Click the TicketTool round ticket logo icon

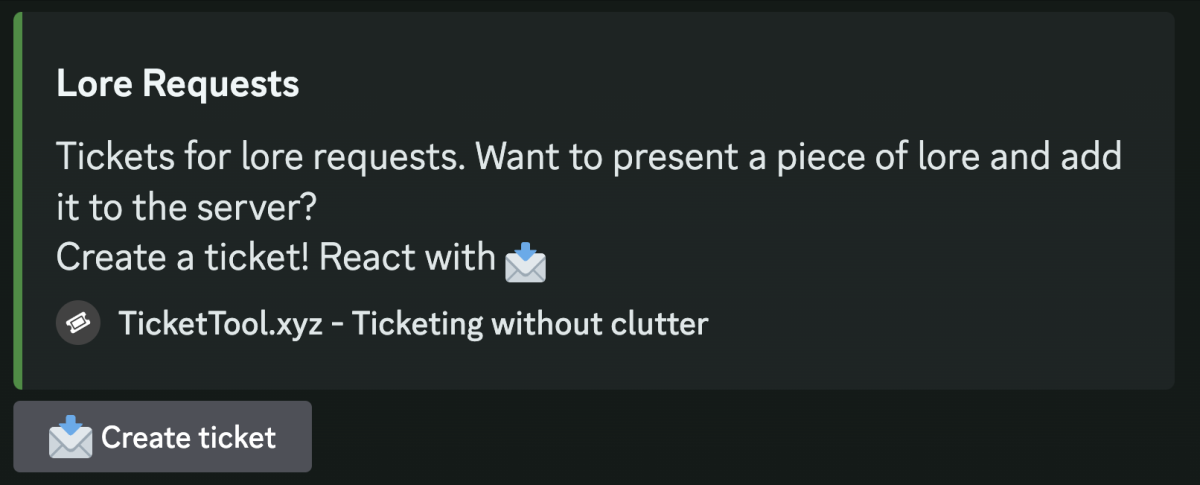(78, 323)
